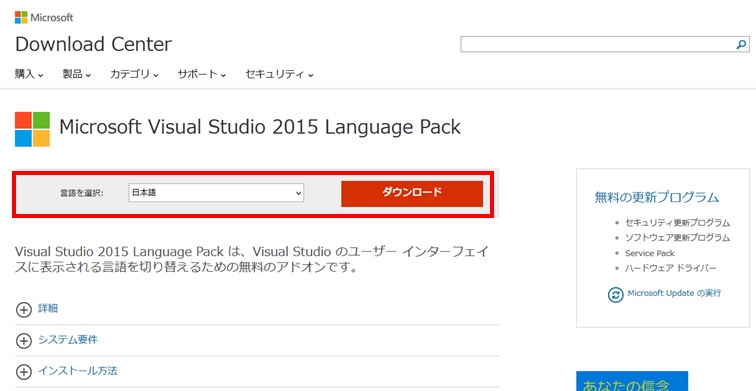This screenshot has width=756, height=391.
Task: Open ソフトウェア更新プログラム link
Action: coord(677,238)
